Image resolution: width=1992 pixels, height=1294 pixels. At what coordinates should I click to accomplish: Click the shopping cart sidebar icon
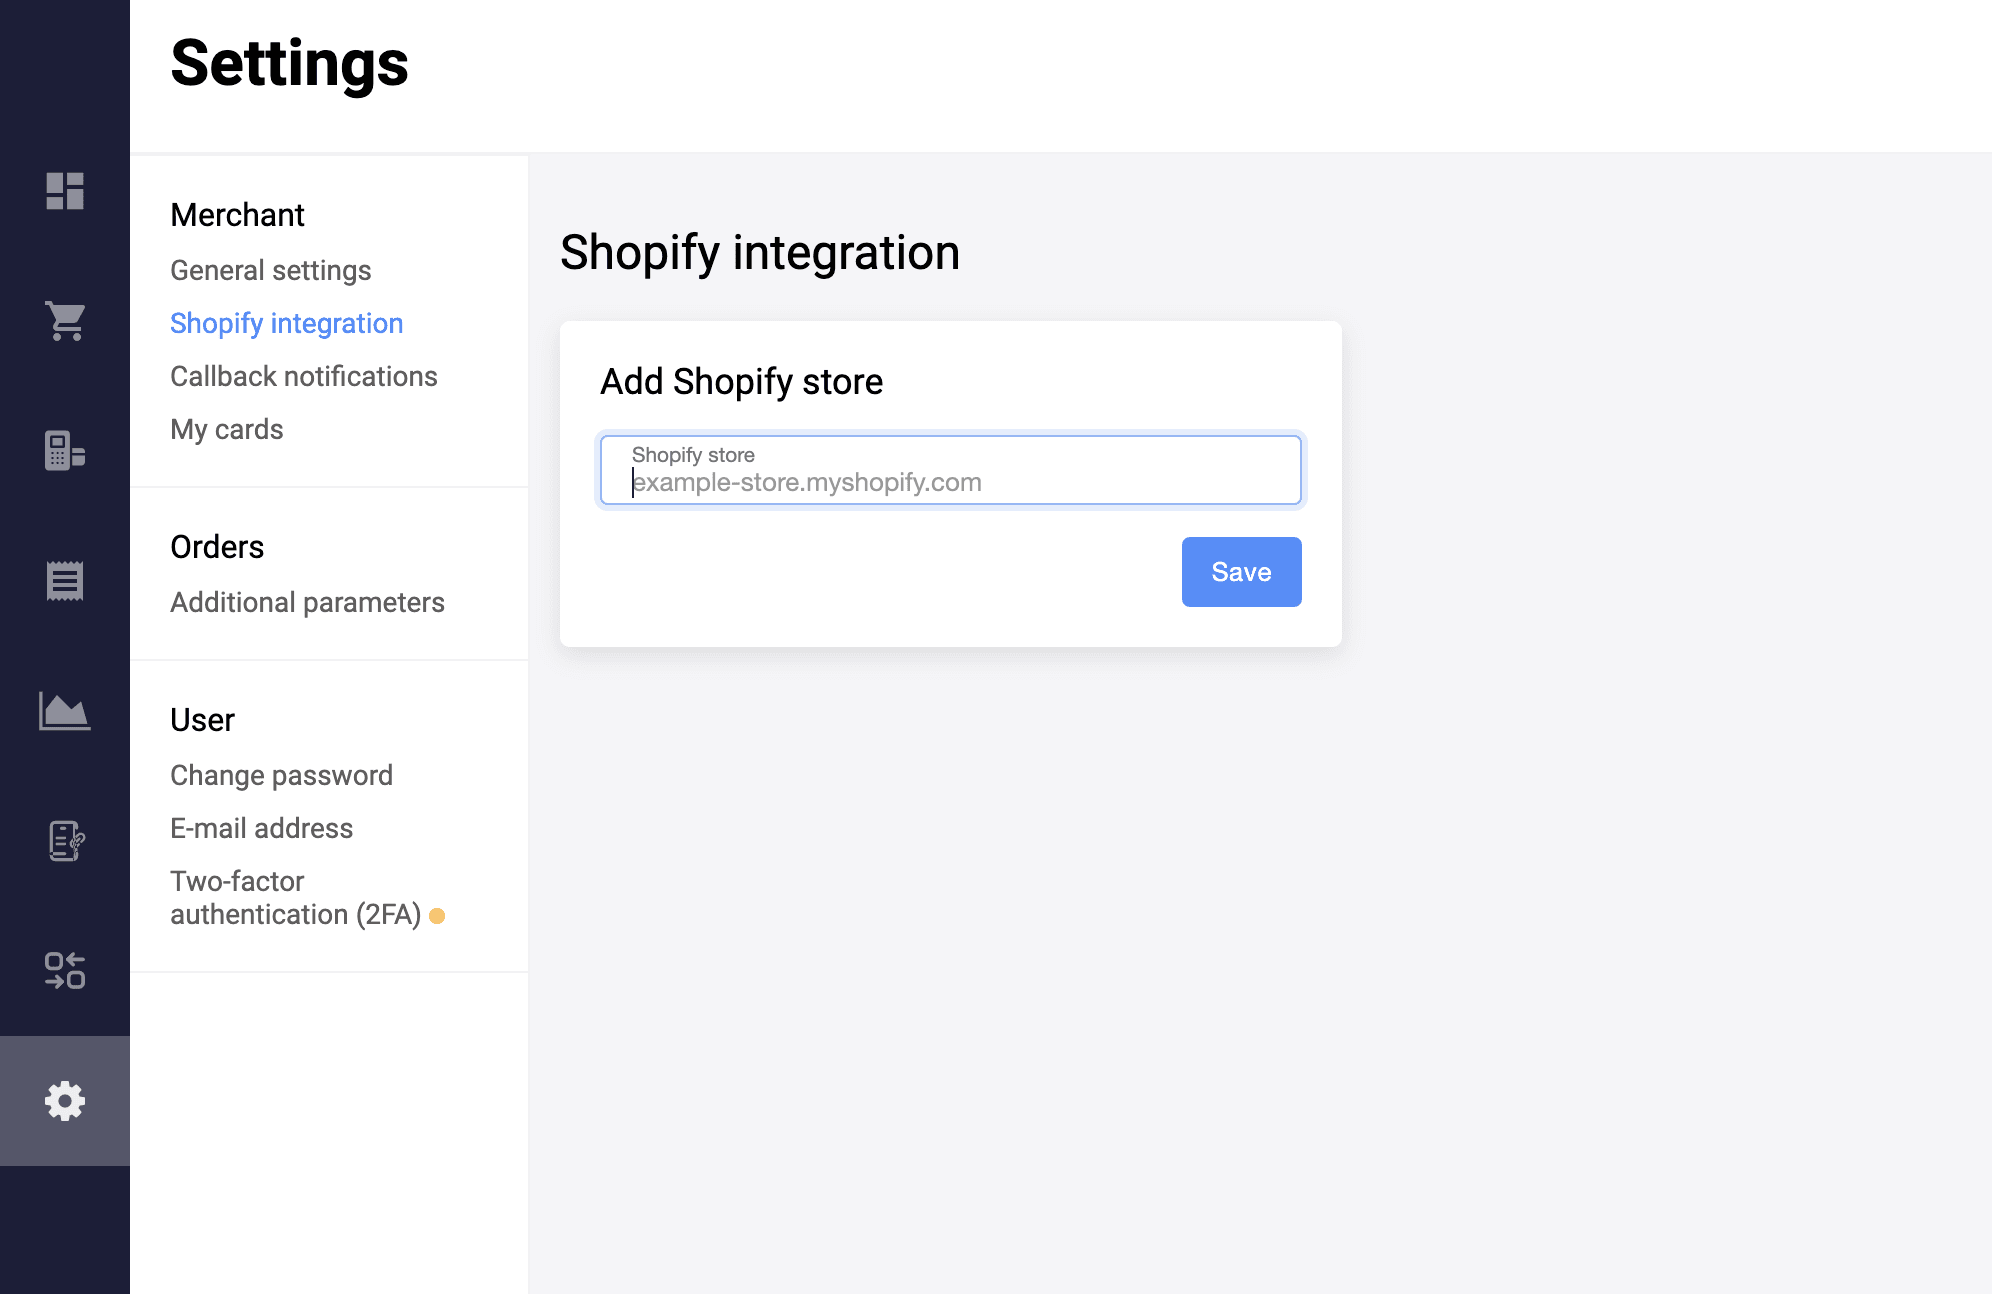(x=65, y=321)
